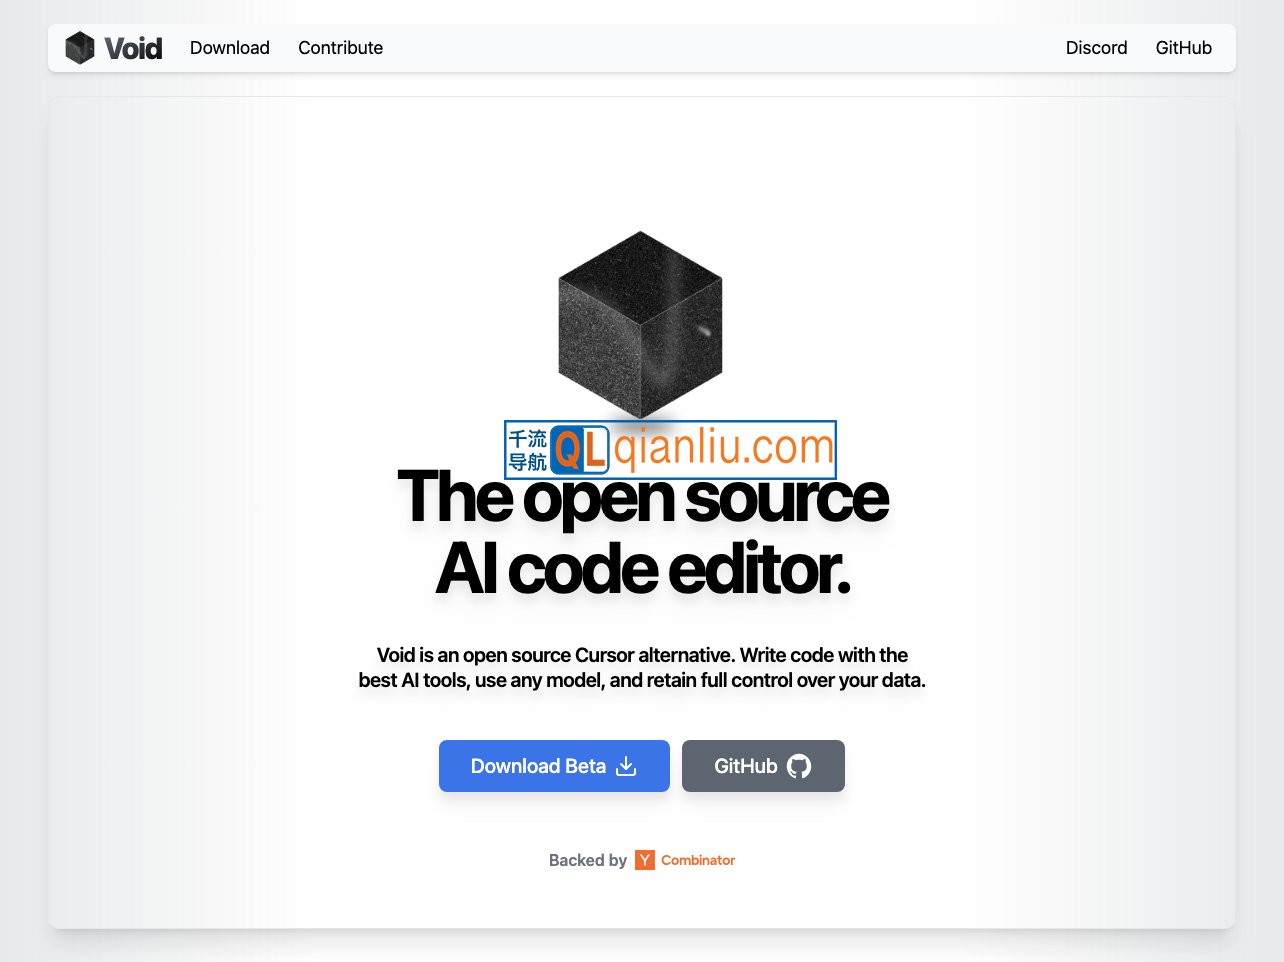Open the Contribute navigation link
This screenshot has height=962, width=1284.
pos(340,48)
